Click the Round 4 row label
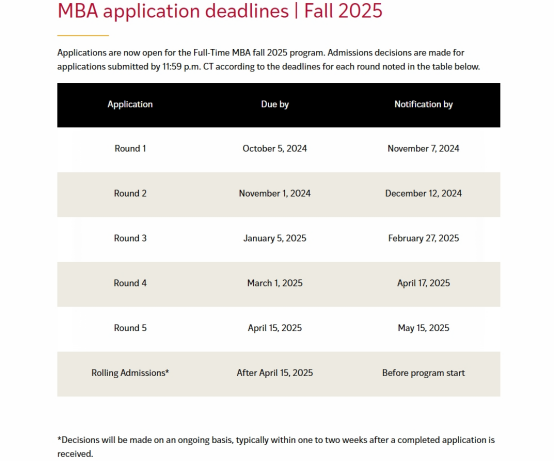Image resolution: width=554 pixels, height=462 pixels. (130, 283)
